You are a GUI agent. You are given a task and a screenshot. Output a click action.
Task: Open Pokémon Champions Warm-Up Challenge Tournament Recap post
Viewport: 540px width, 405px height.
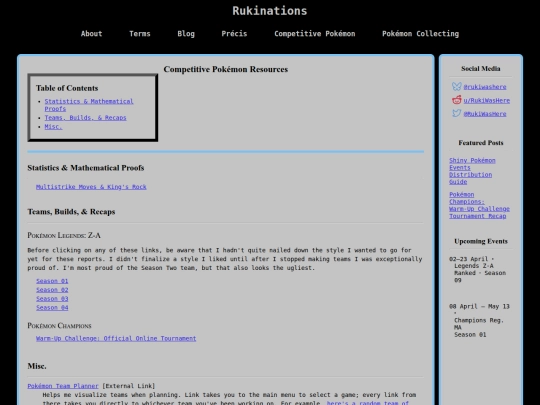(x=479, y=205)
